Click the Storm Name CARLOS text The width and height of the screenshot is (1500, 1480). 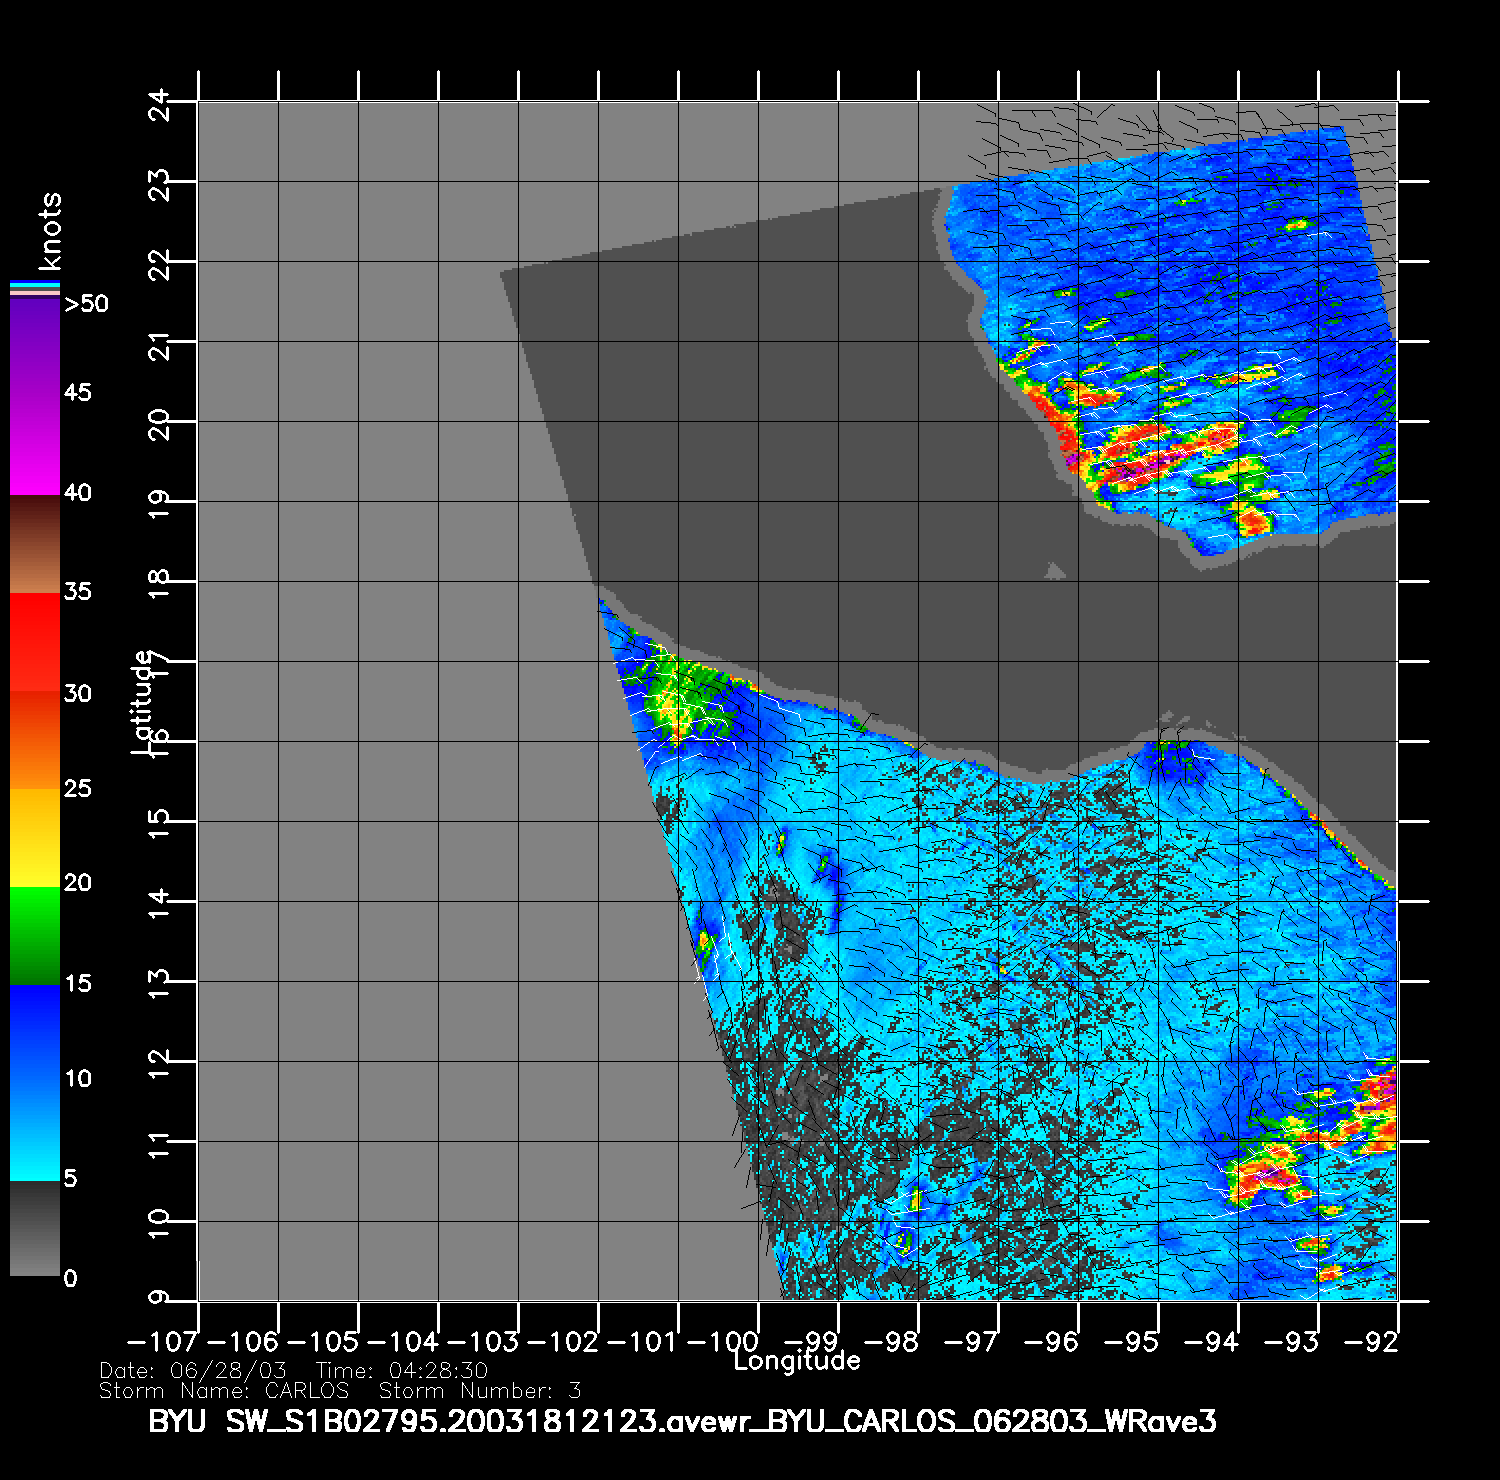(224, 1391)
